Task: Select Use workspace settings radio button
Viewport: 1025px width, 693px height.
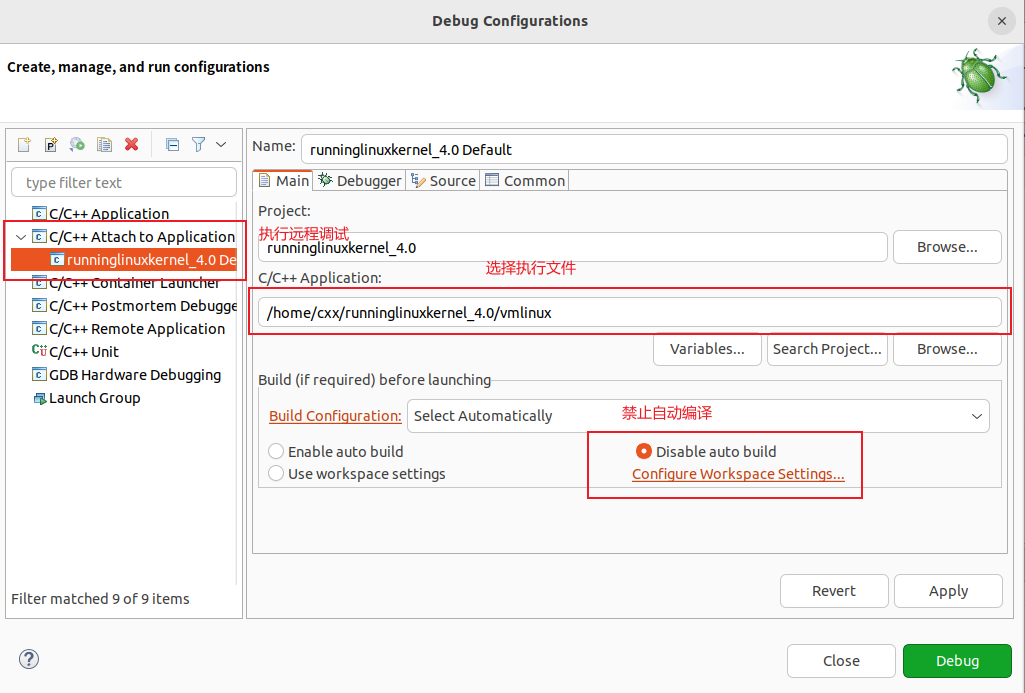Action: point(277,474)
